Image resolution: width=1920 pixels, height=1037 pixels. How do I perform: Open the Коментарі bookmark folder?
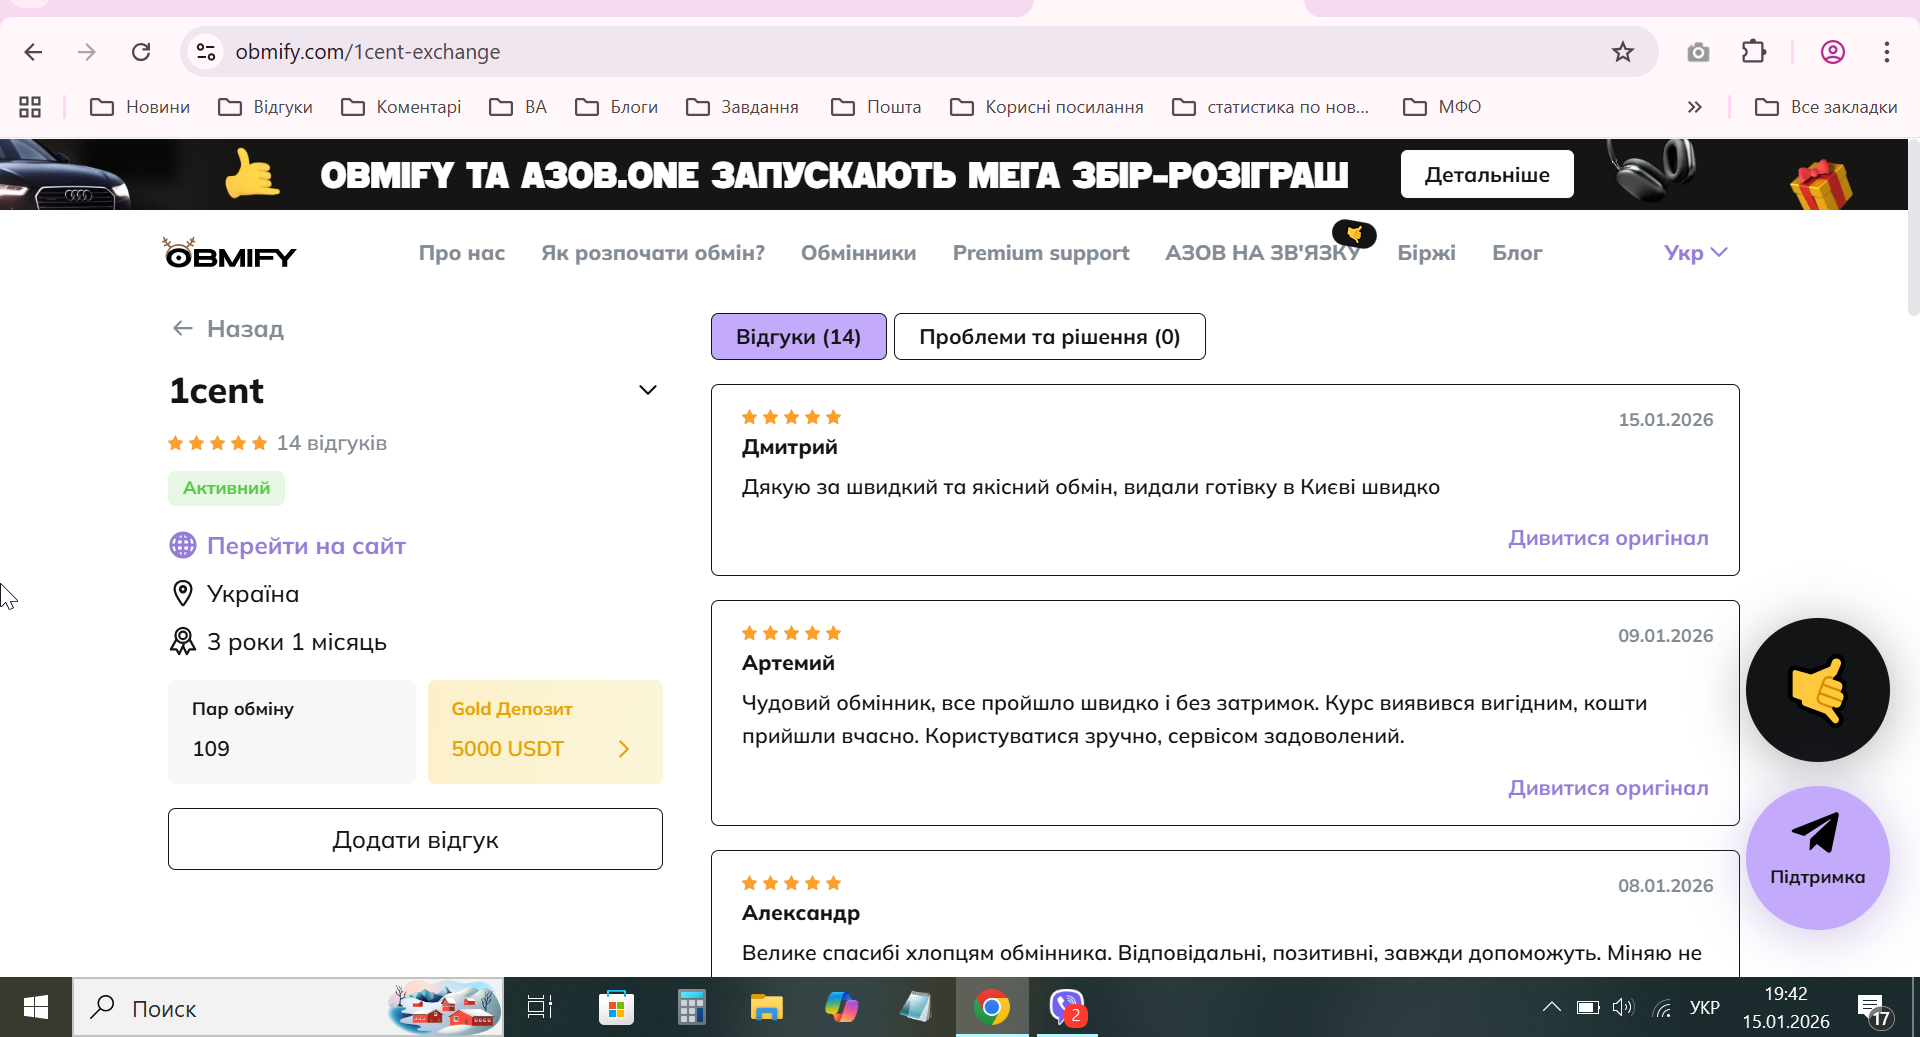coord(401,107)
